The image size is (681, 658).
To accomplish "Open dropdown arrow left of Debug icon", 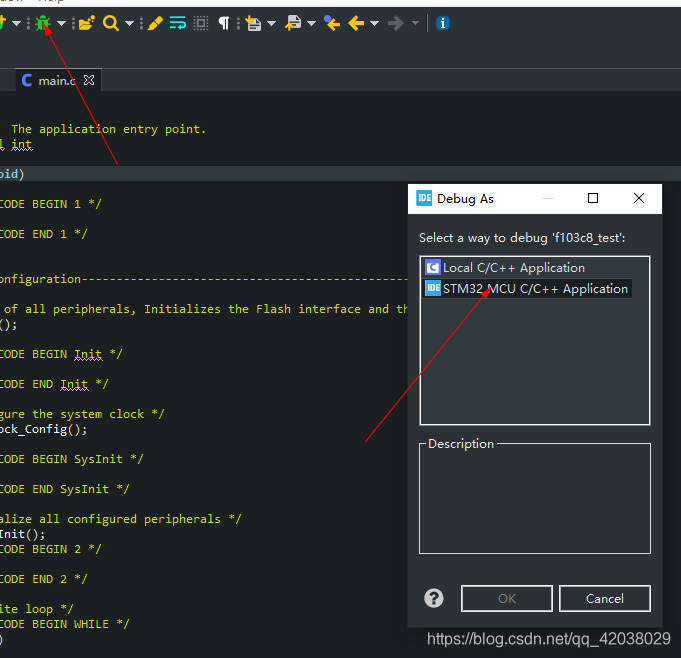I will pos(17,23).
